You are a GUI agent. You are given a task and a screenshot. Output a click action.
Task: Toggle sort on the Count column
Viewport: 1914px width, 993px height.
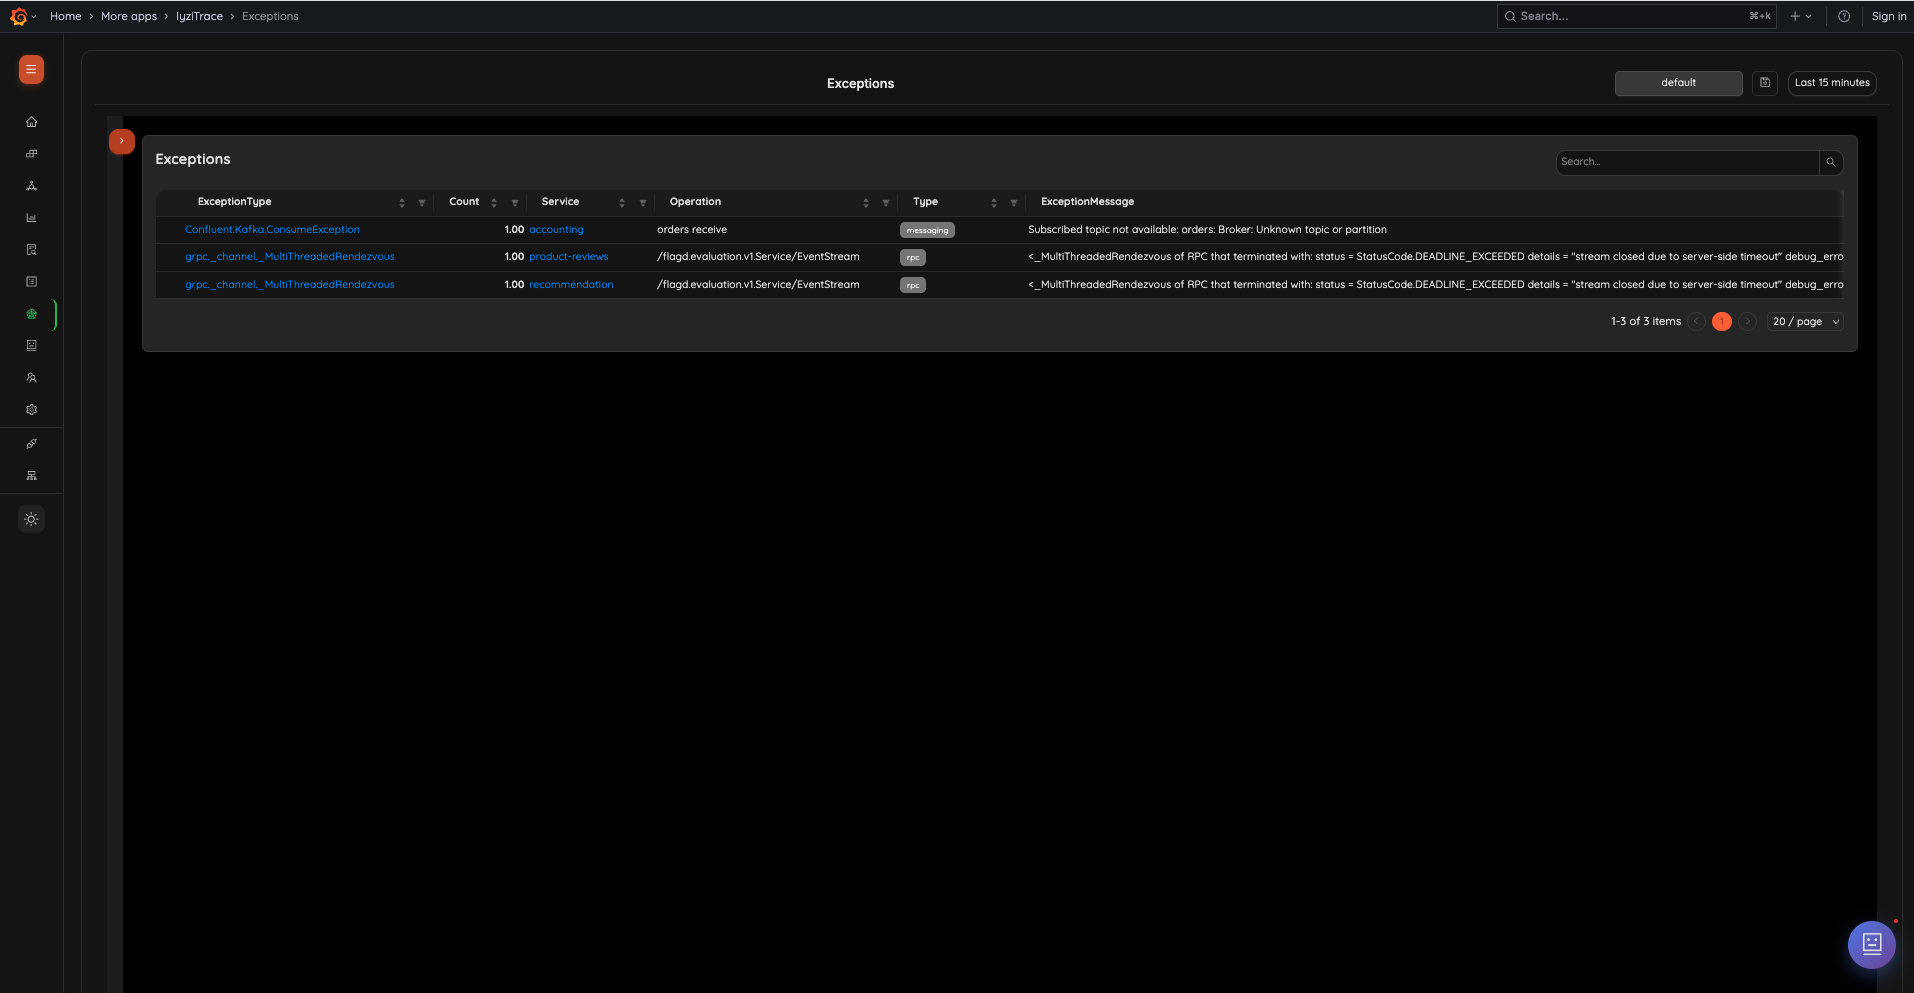493,201
